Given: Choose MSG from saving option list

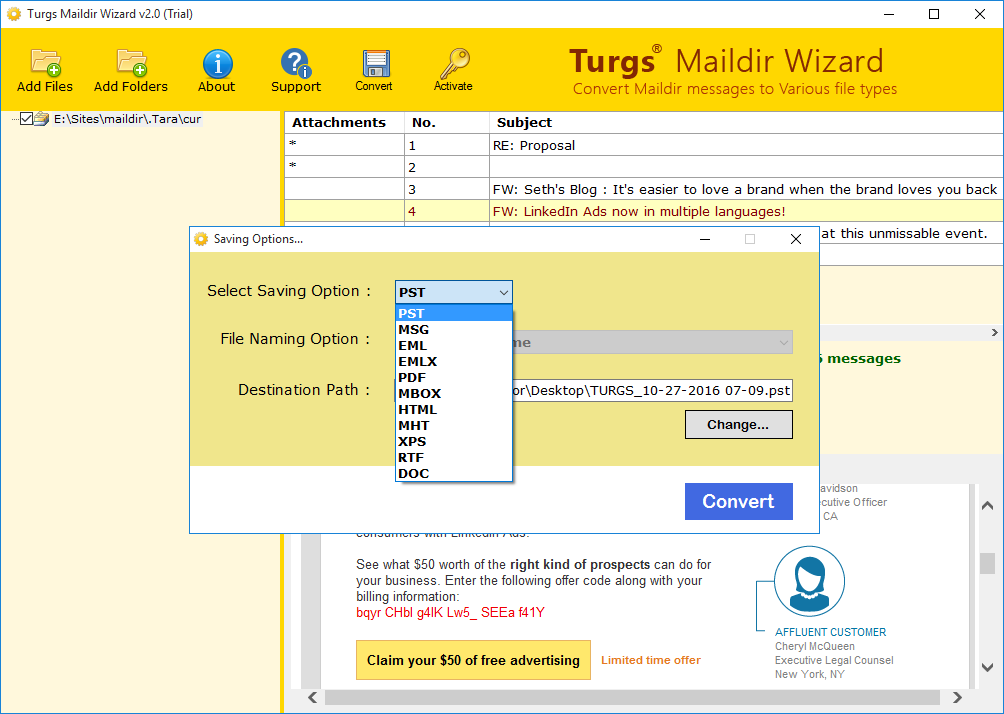Looking at the screenshot, I should [453, 329].
